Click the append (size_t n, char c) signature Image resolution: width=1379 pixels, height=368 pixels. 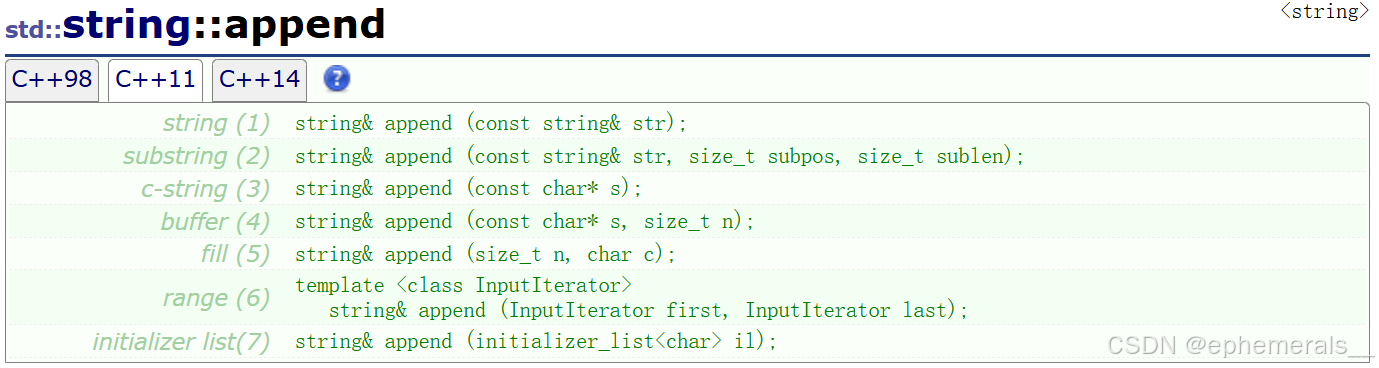485,255
